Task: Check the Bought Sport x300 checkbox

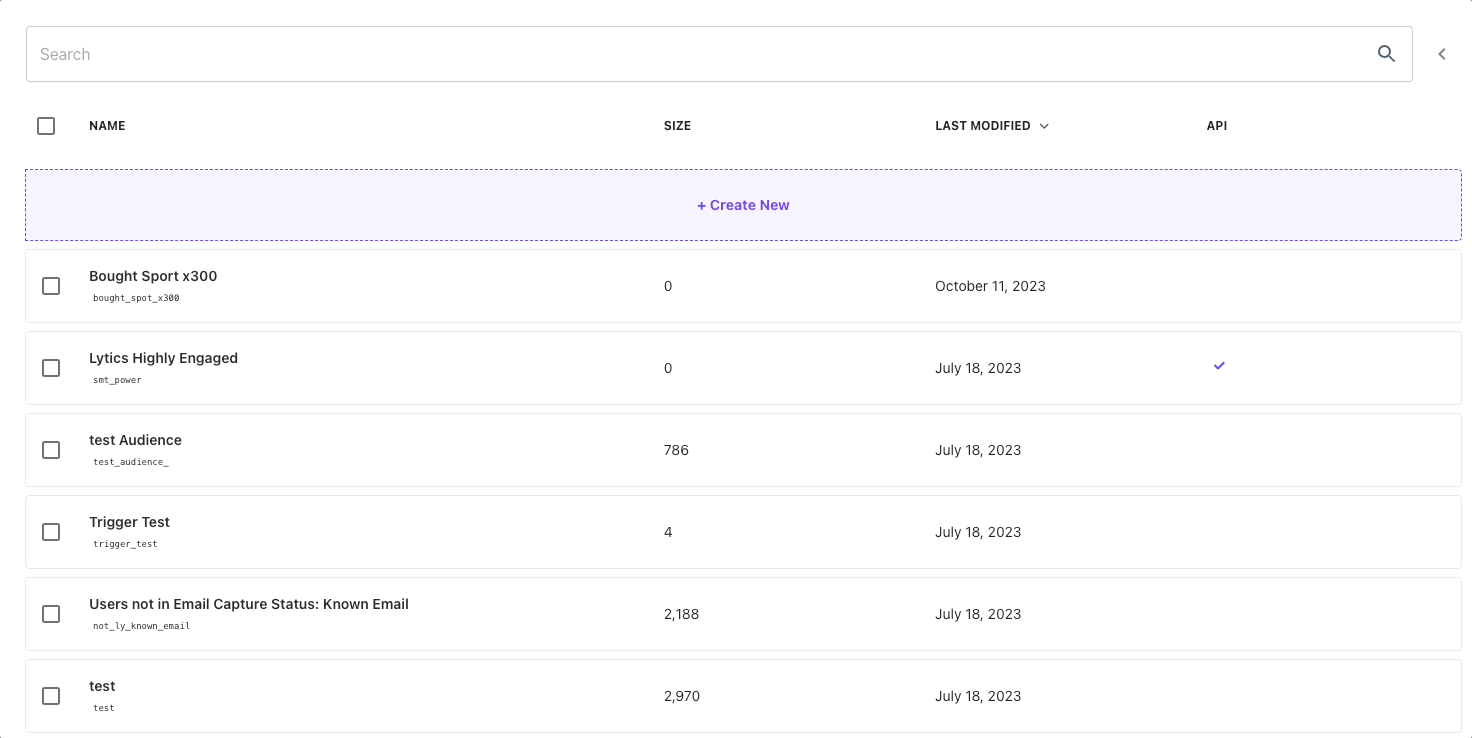Action: pyautogui.click(x=51, y=286)
